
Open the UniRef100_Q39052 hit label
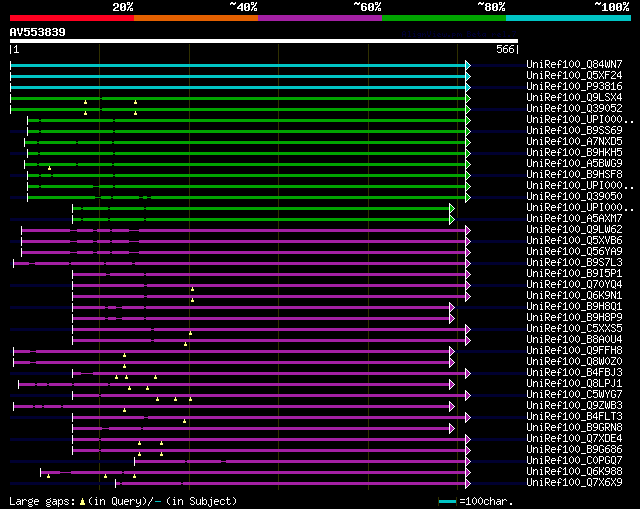[x=574, y=108]
